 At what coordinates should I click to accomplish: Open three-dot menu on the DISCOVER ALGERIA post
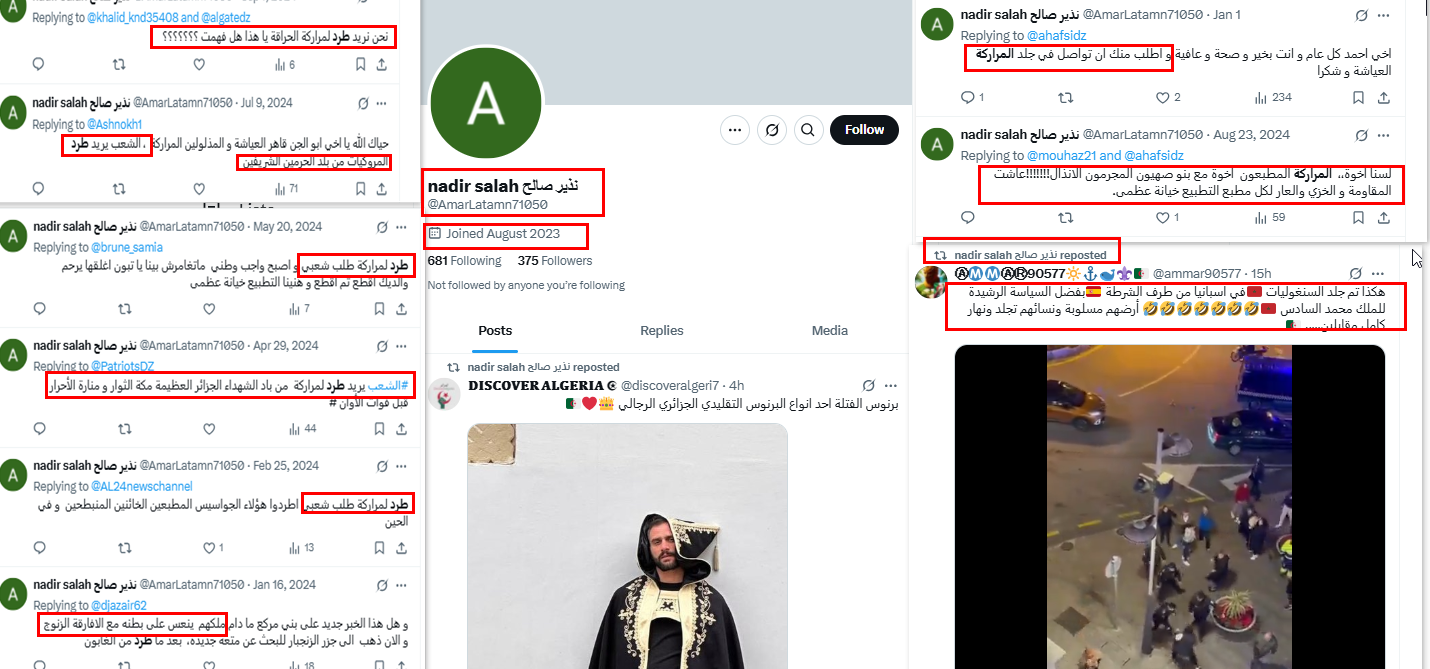click(x=890, y=385)
